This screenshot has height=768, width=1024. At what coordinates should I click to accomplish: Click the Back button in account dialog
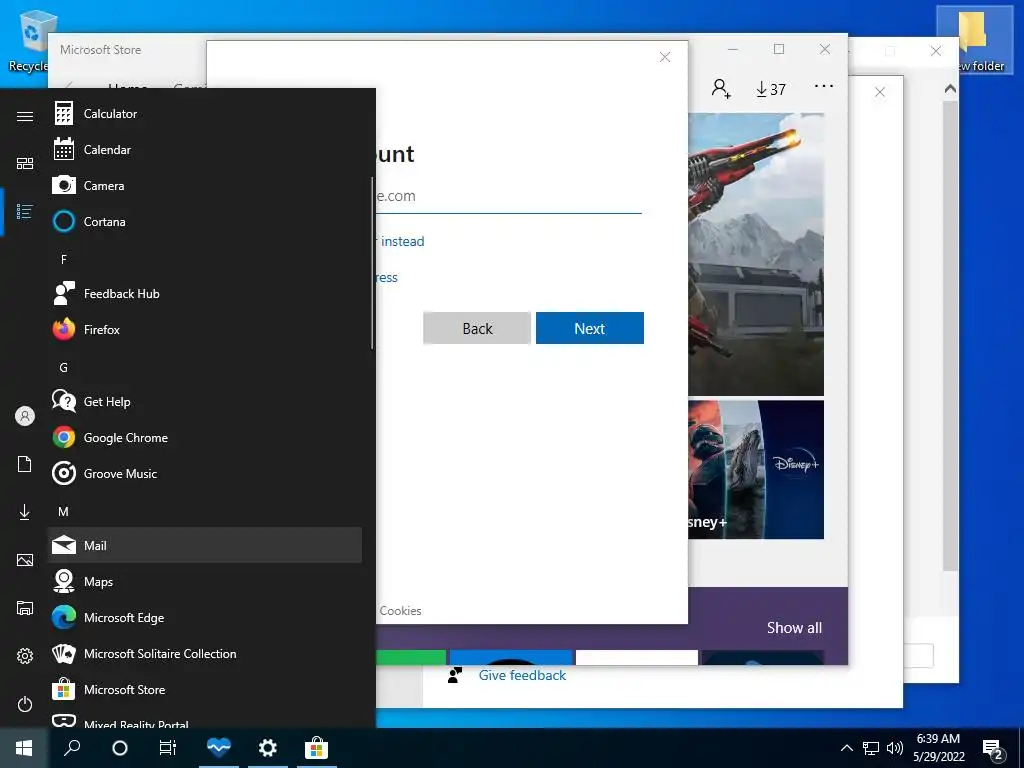[477, 328]
